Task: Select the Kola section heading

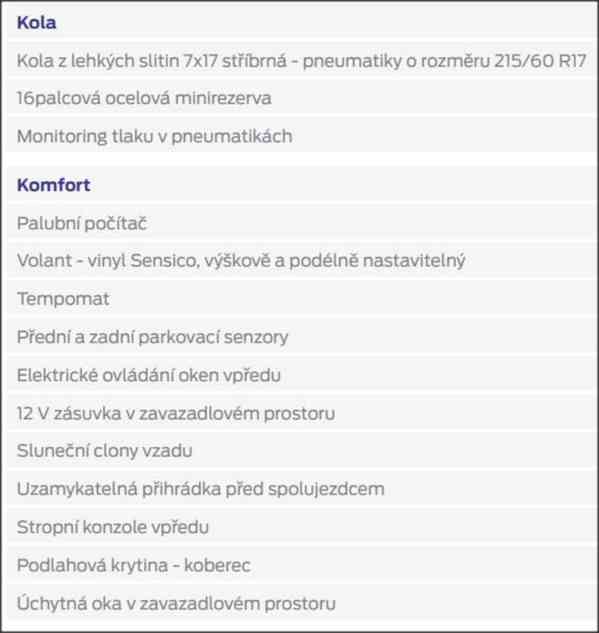Action: coord(36,23)
